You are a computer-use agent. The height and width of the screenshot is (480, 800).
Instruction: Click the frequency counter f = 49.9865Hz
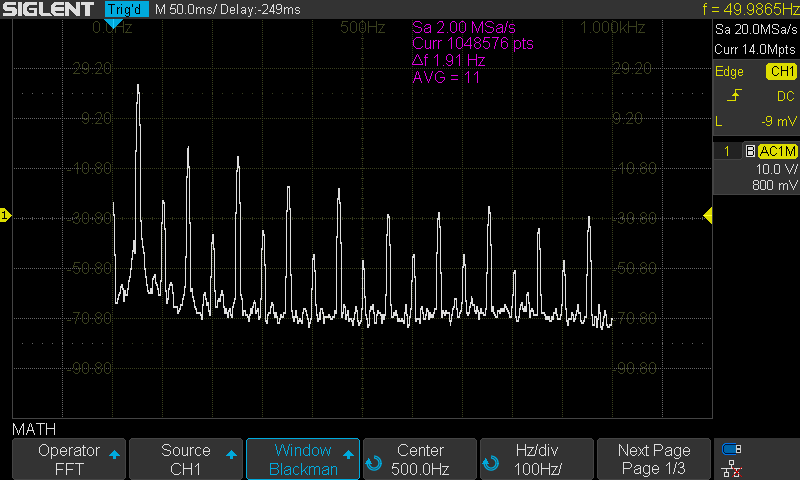(x=751, y=9)
